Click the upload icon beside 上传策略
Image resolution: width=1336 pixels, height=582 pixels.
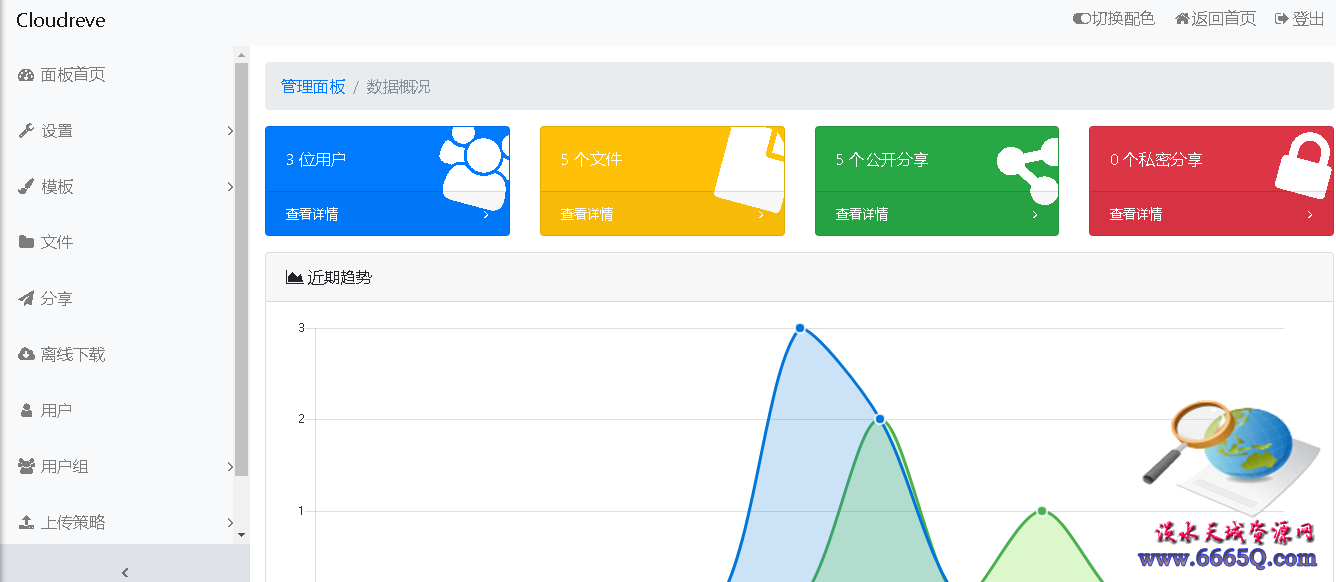(26, 522)
